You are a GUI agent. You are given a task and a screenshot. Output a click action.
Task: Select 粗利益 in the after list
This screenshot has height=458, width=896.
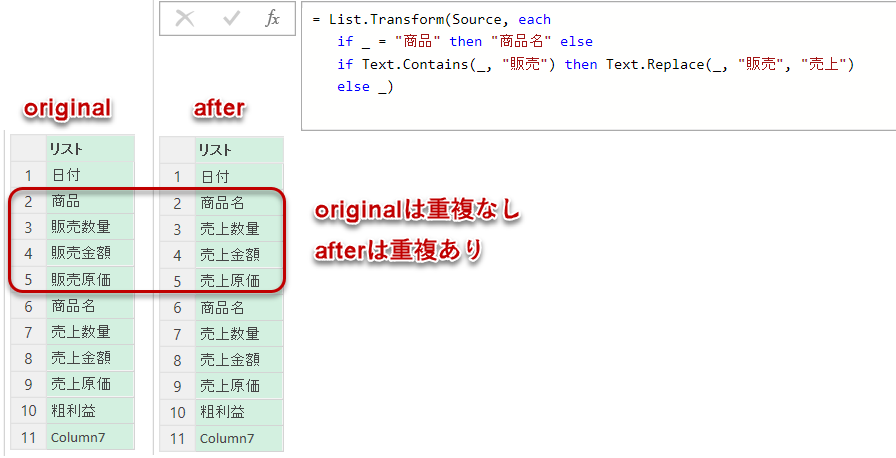click(239, 412)
